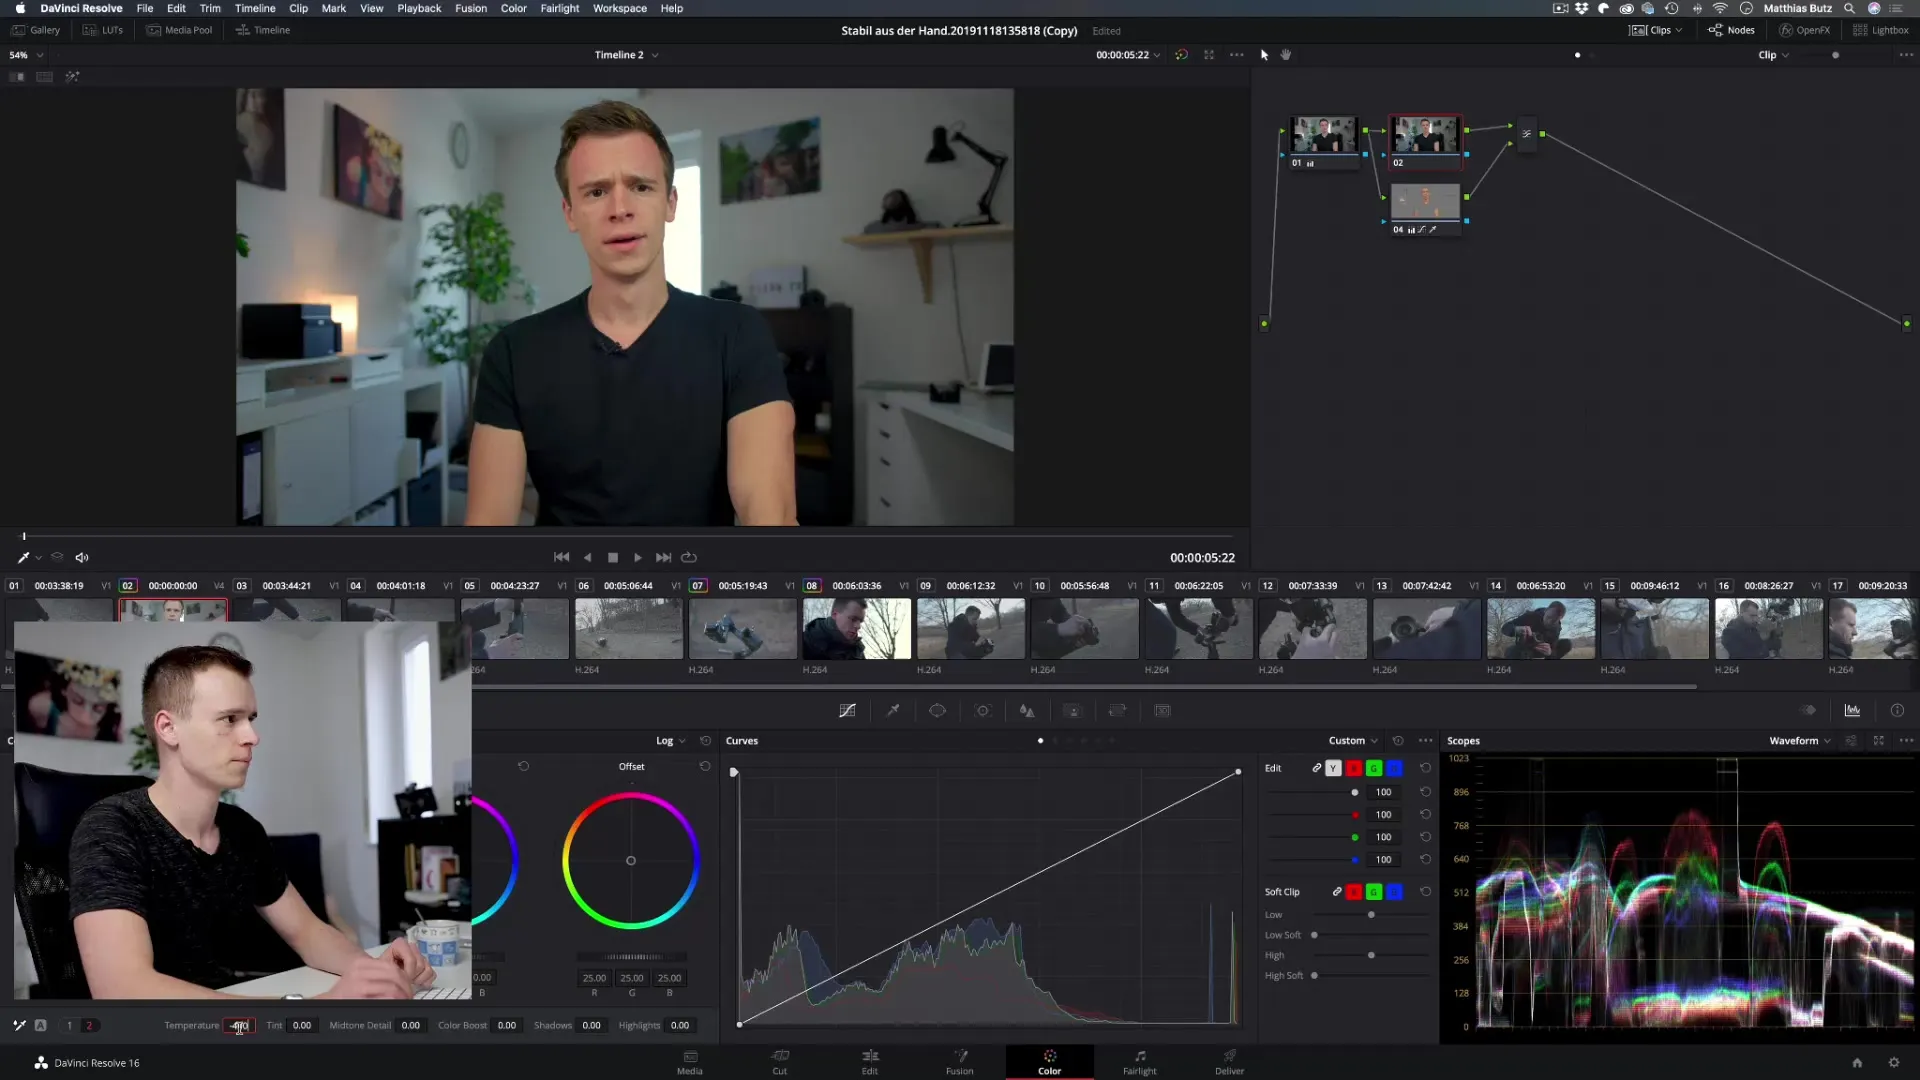Open the Curves palette icon

point(847,711)
